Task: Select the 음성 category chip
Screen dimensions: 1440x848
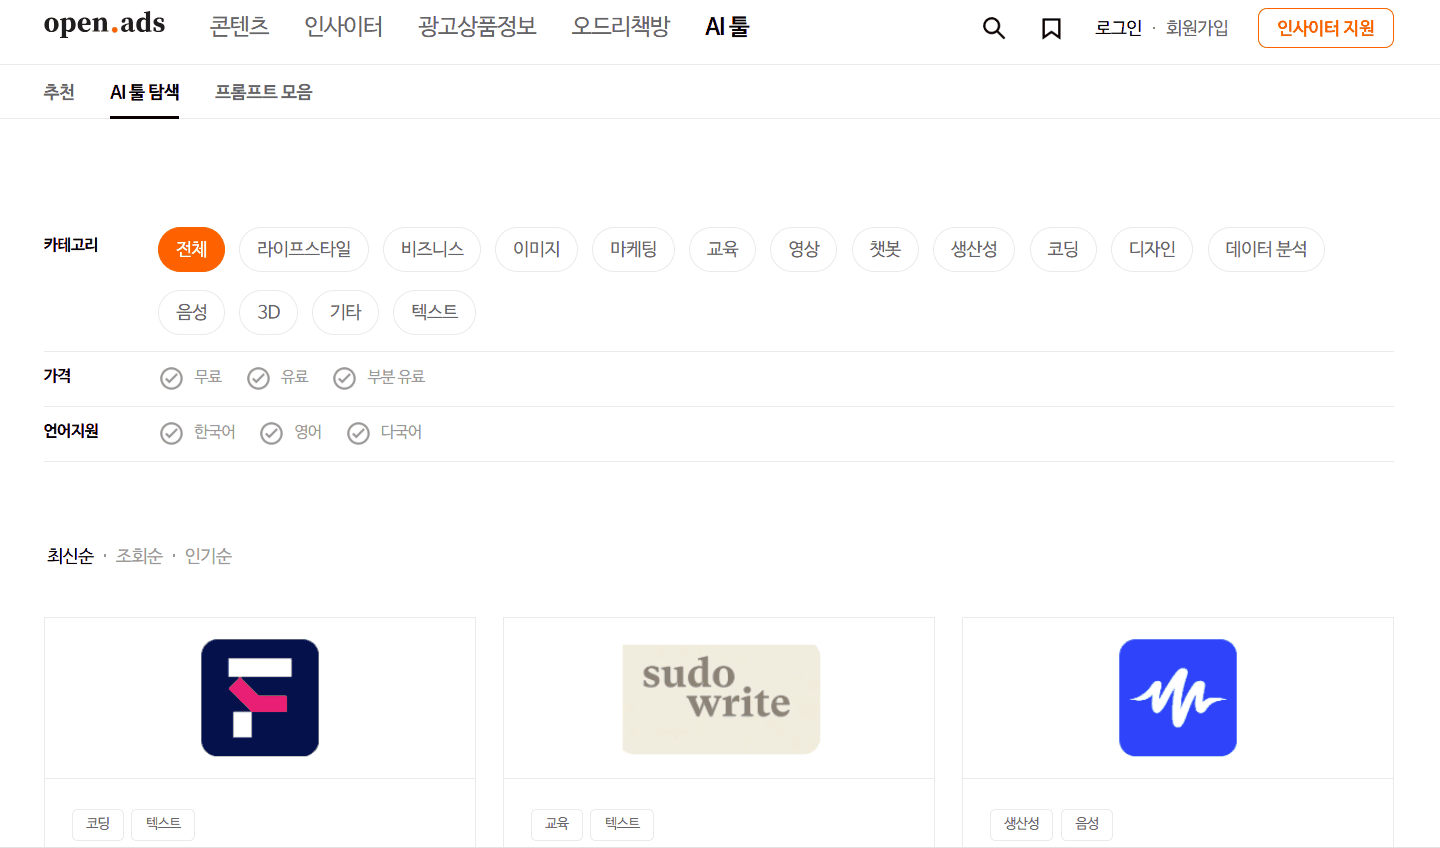Action: pyautogui.click(x=191, y=312)
